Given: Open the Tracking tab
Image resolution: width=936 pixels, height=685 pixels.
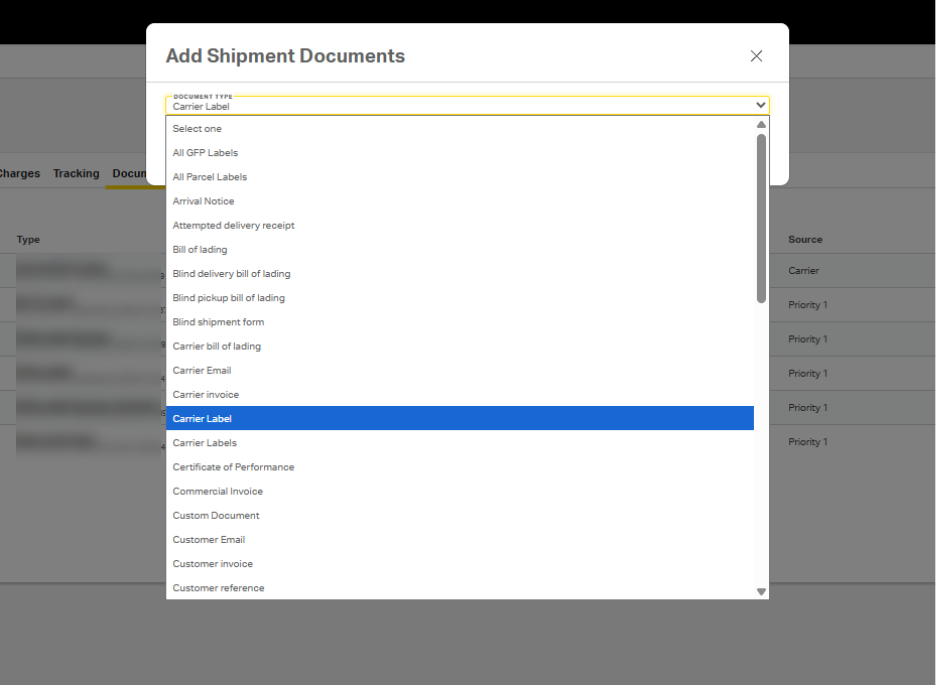Looking at the screenshot, I should [76, 174].
